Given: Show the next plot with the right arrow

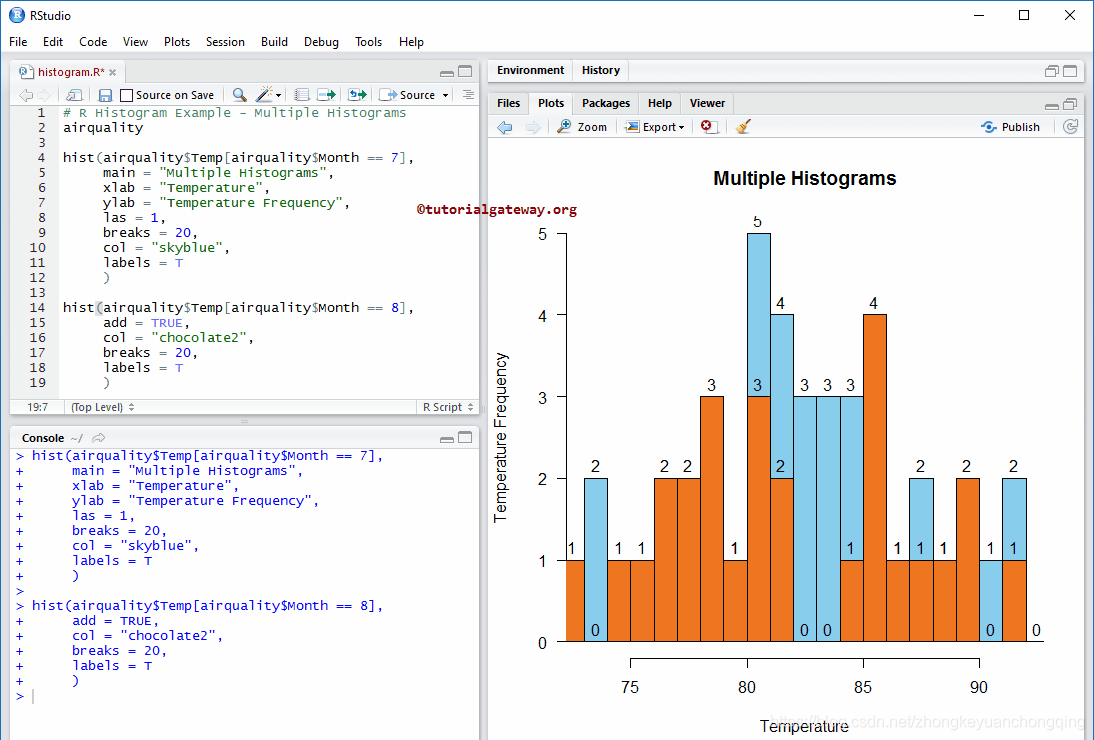Looking at the screenshot, I should [533, 127].
